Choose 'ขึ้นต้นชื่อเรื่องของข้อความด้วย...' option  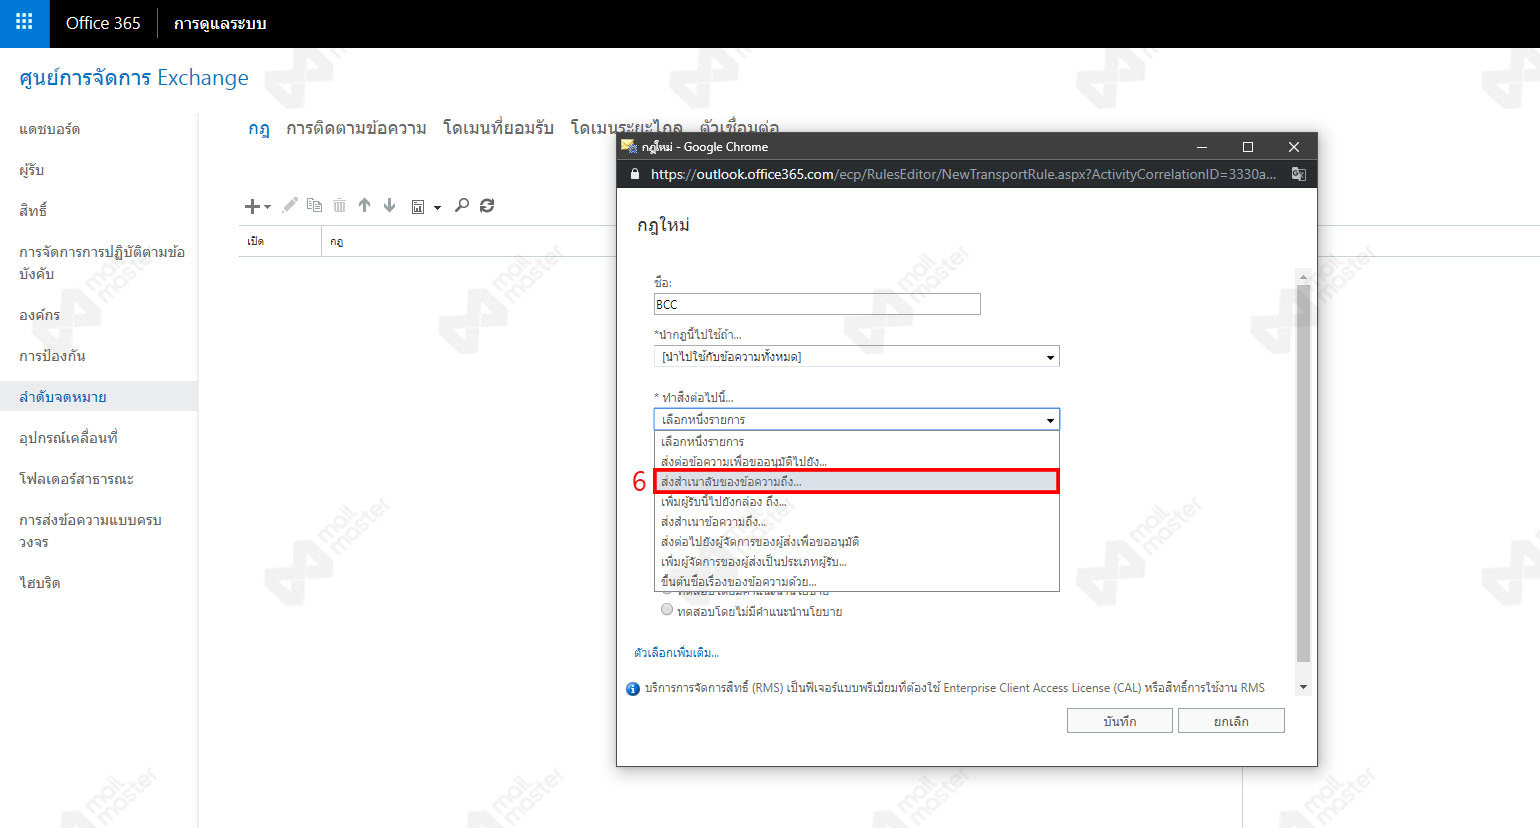856,581
